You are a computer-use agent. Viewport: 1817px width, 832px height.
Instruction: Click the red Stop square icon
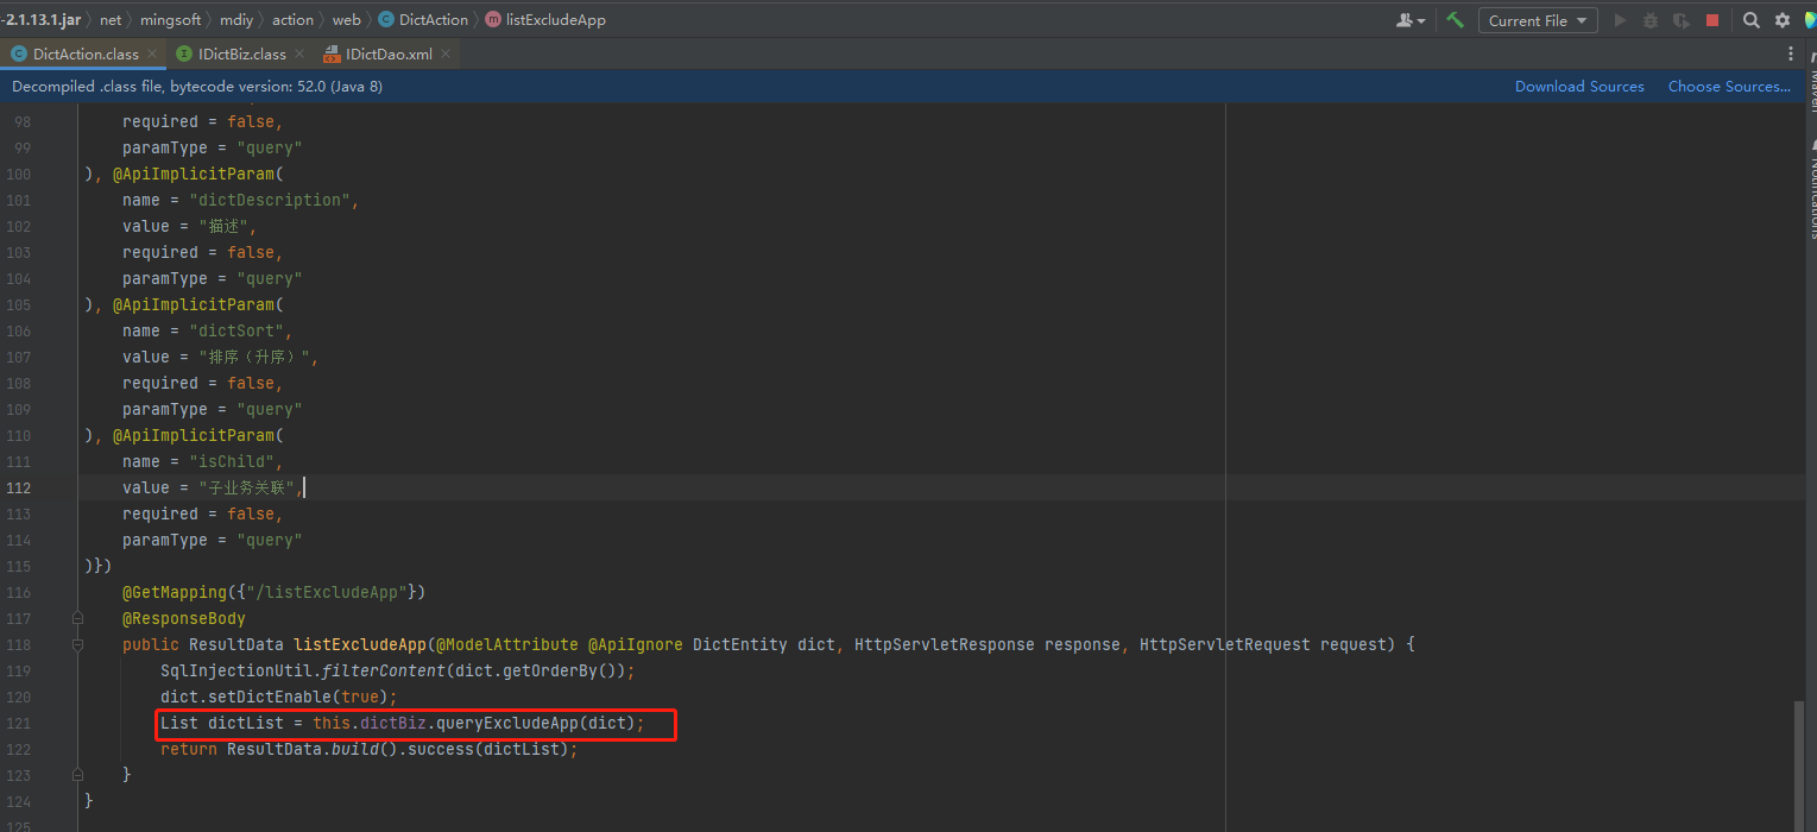click(1713, 20)
